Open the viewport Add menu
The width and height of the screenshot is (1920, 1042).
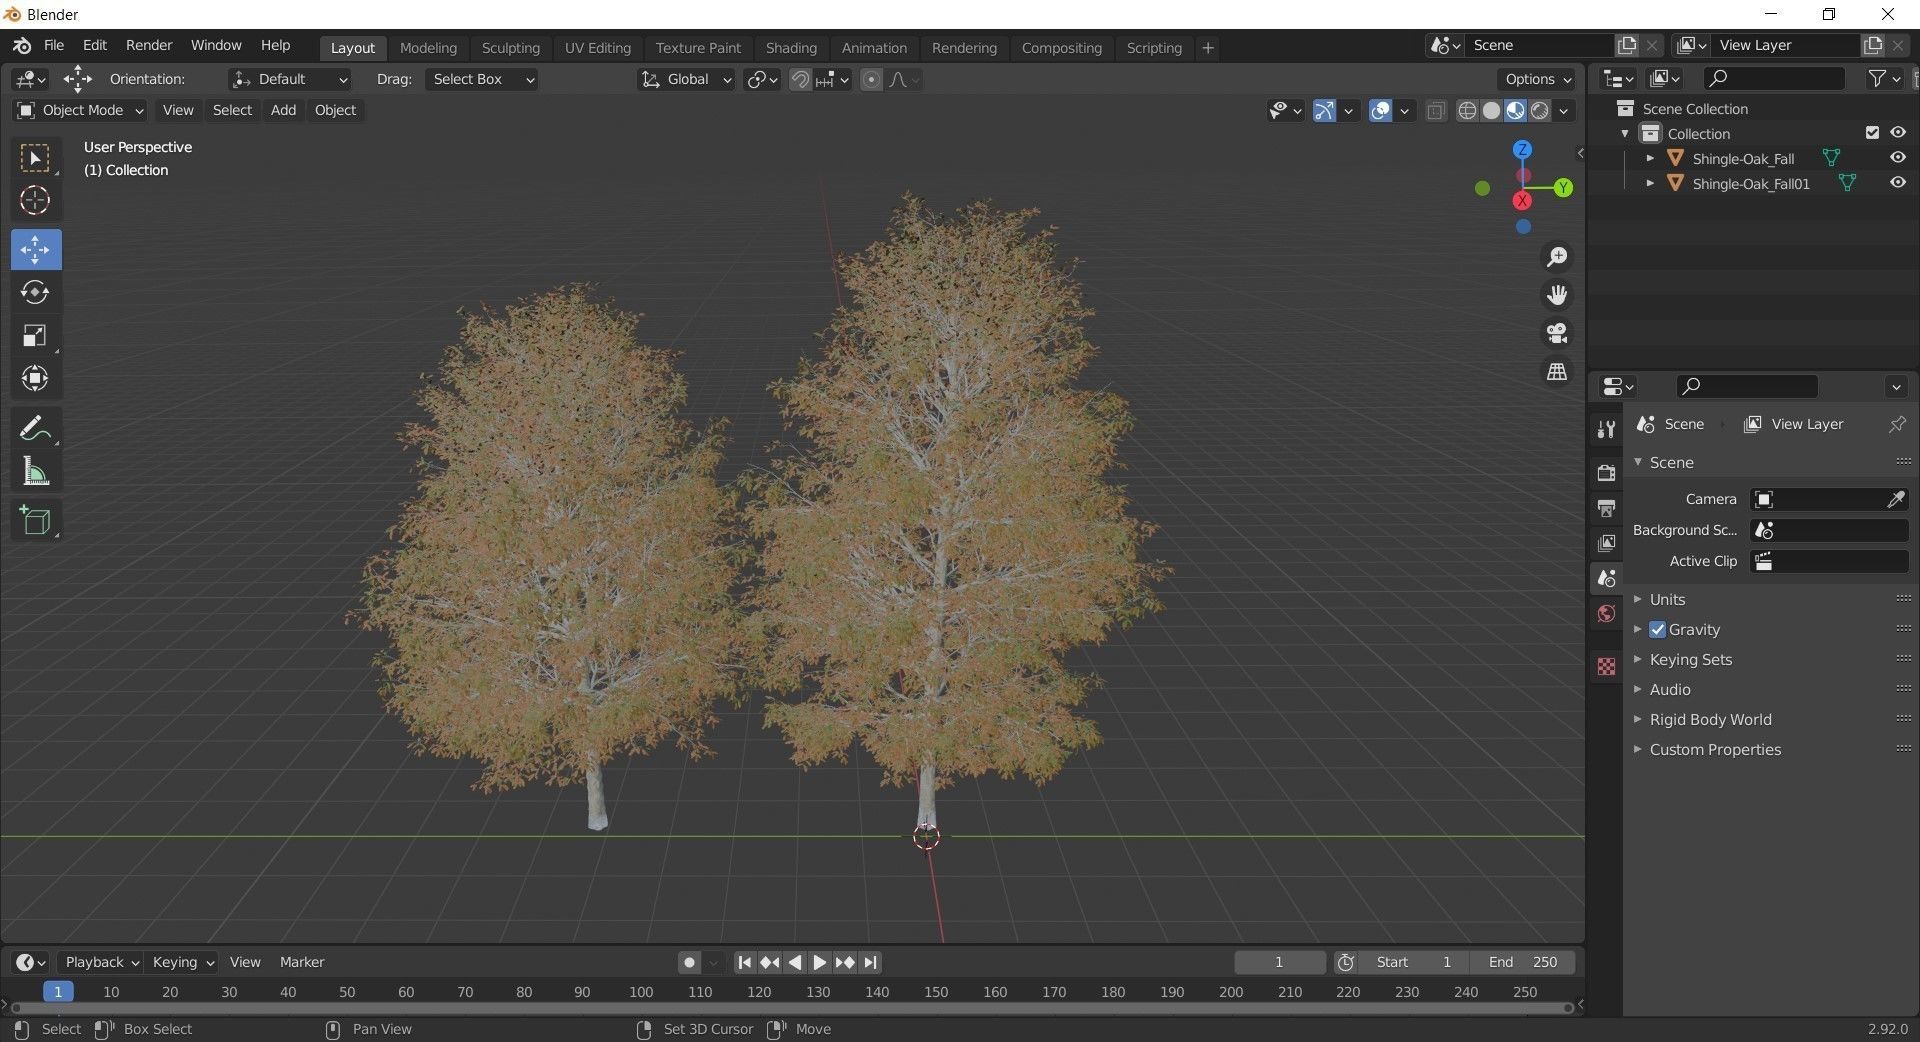pos(283,110)
